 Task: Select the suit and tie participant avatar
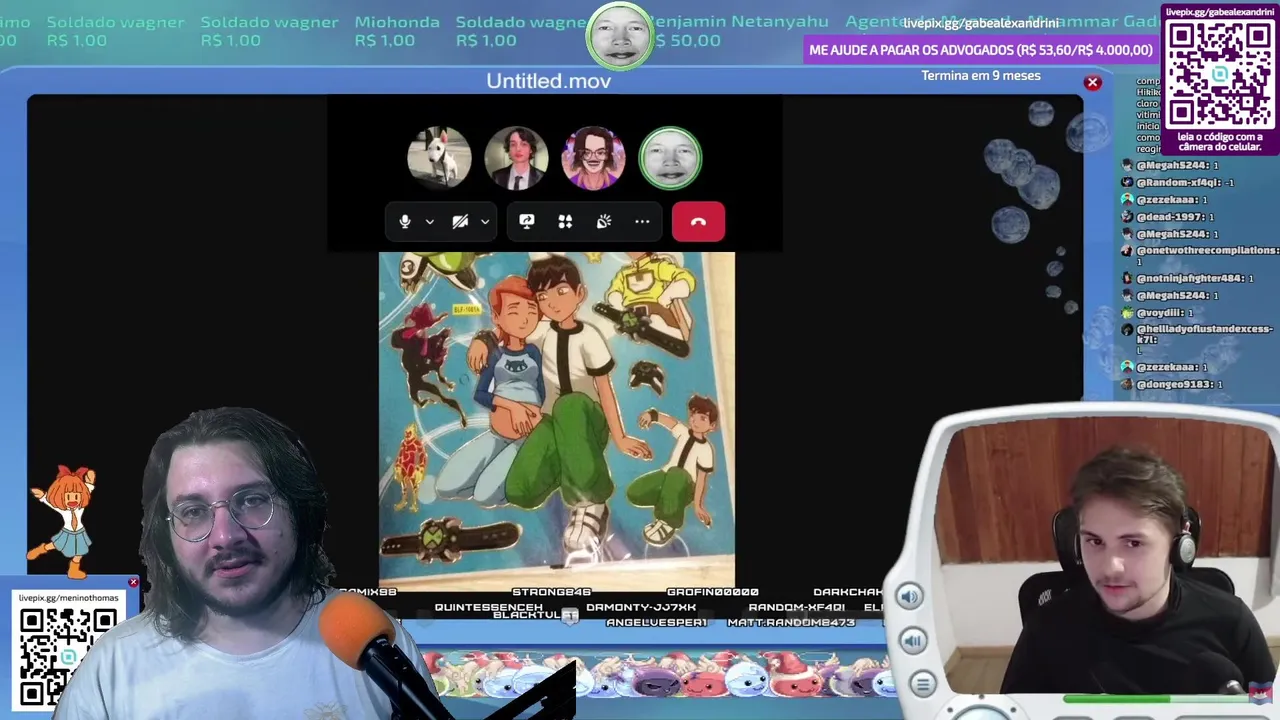point(516,158)
